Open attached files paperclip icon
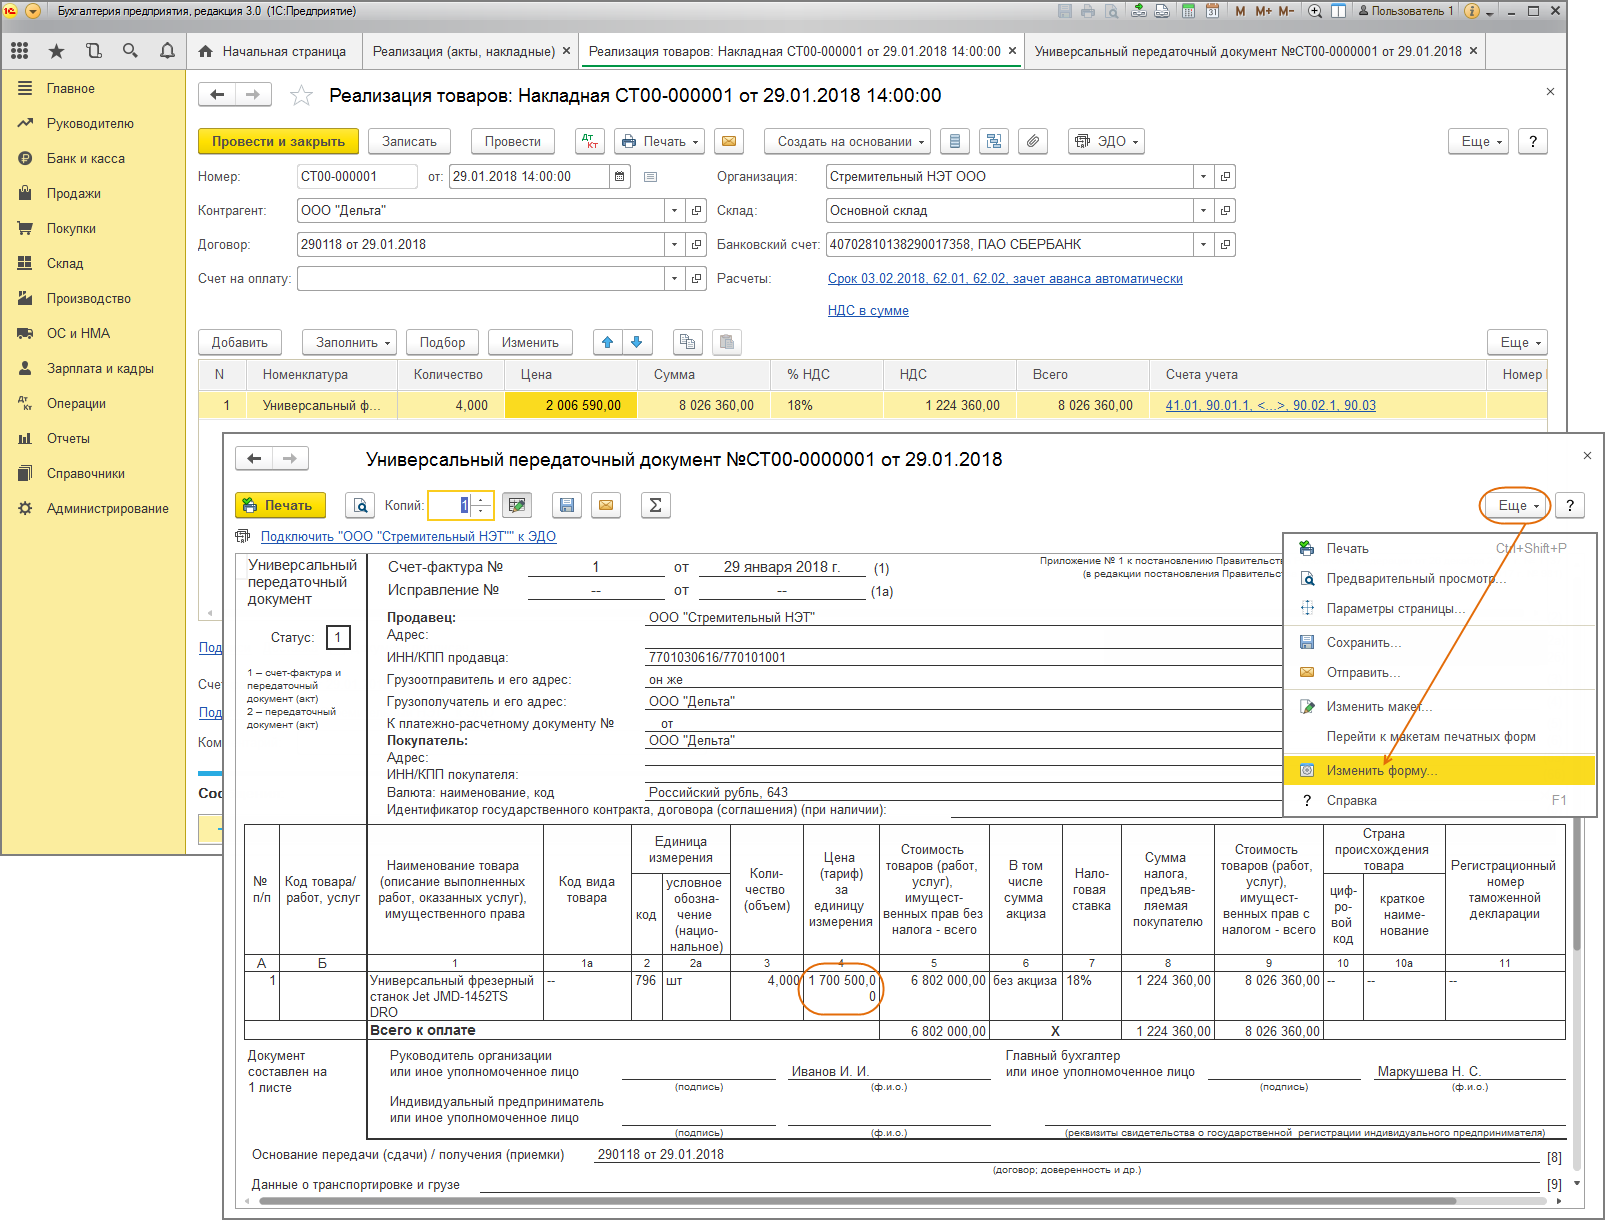The height and width of the screenshot is (1221, 1609). (1033, 142)
